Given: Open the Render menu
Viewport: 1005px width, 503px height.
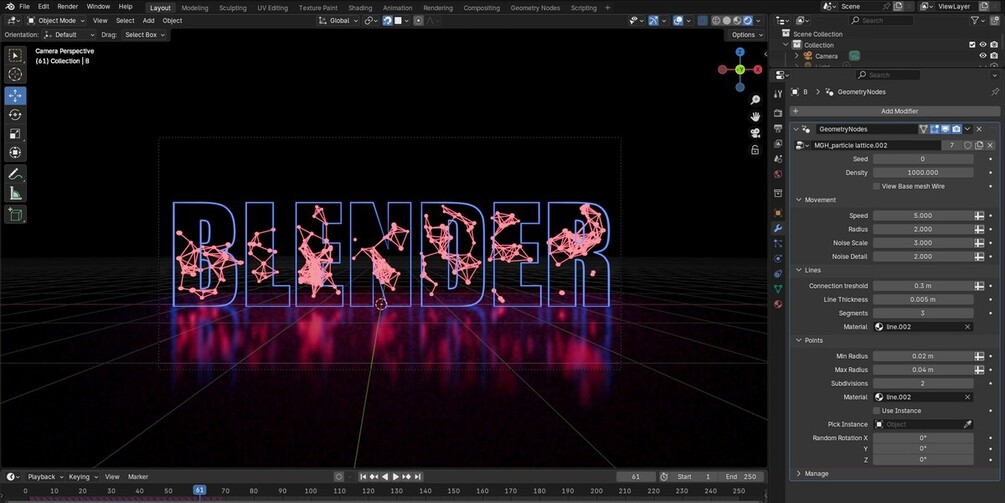Looking at the screenshot, I should pos(67,6).
